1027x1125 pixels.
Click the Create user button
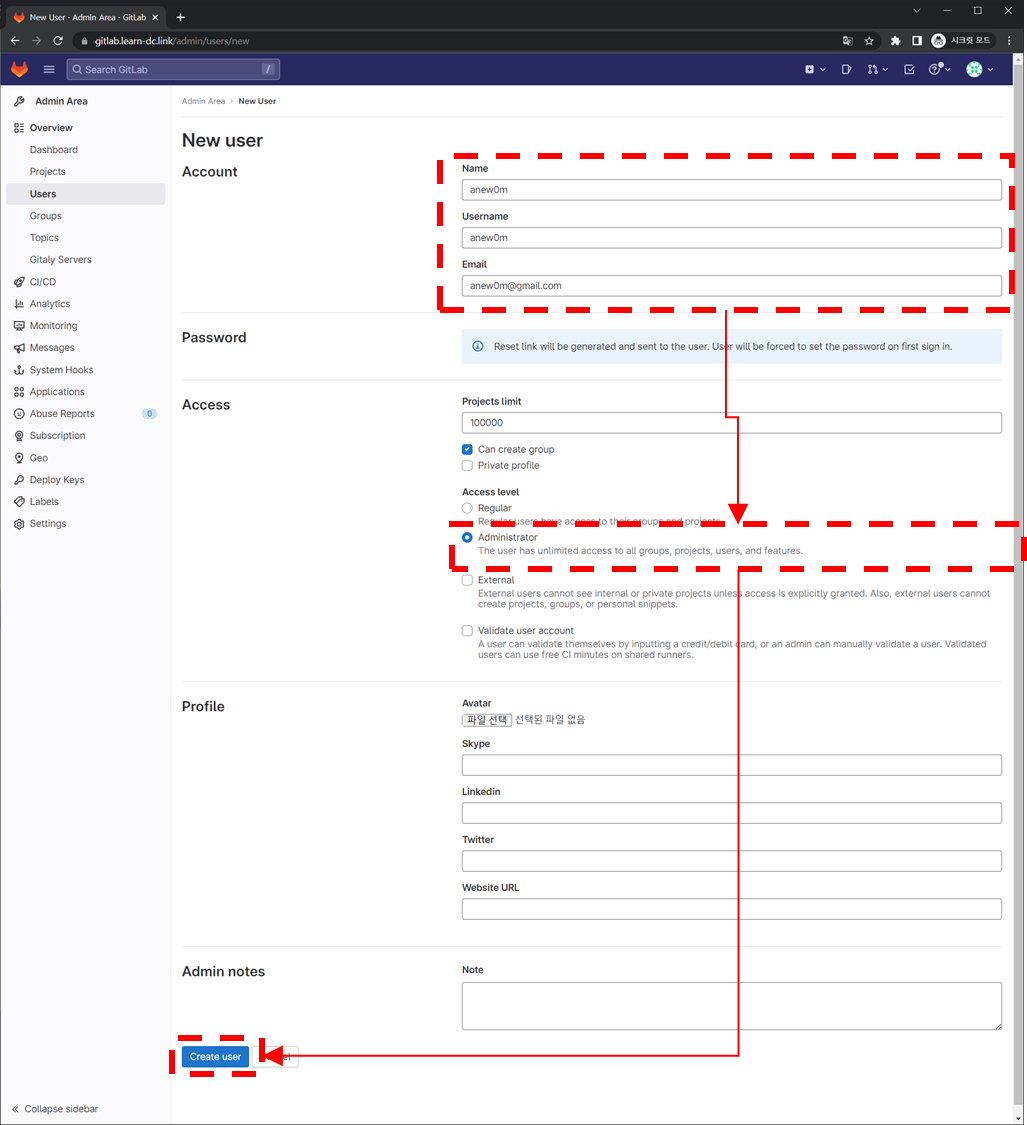click(x=215, y=1057)
